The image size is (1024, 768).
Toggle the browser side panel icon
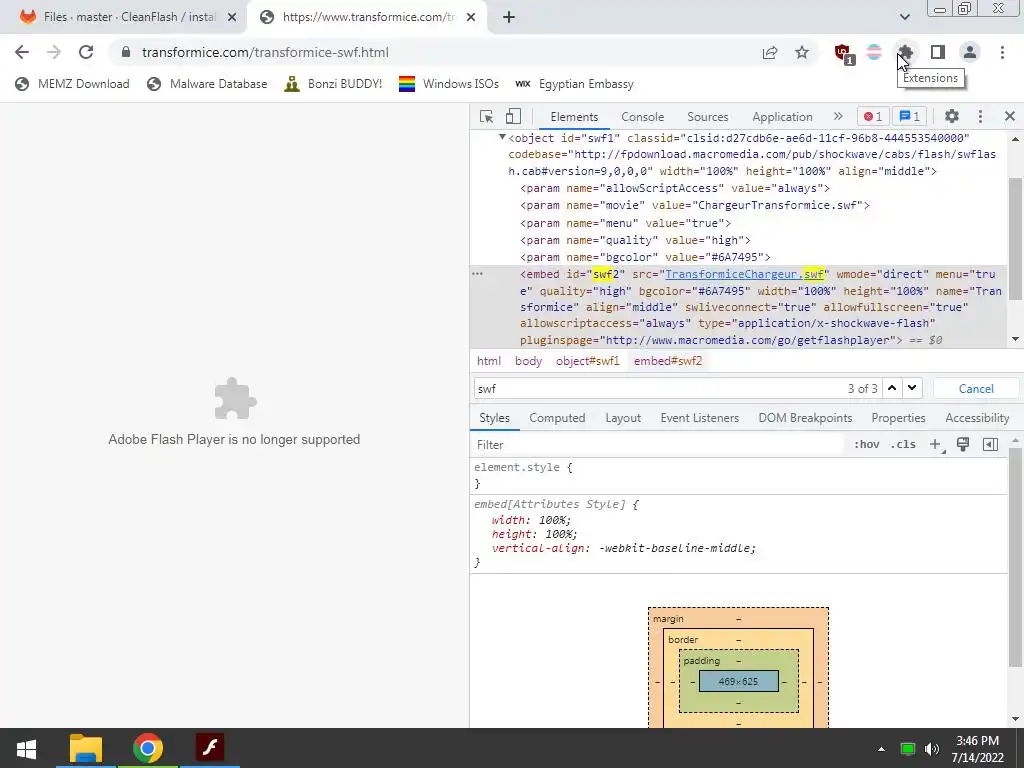coord(938,52)
